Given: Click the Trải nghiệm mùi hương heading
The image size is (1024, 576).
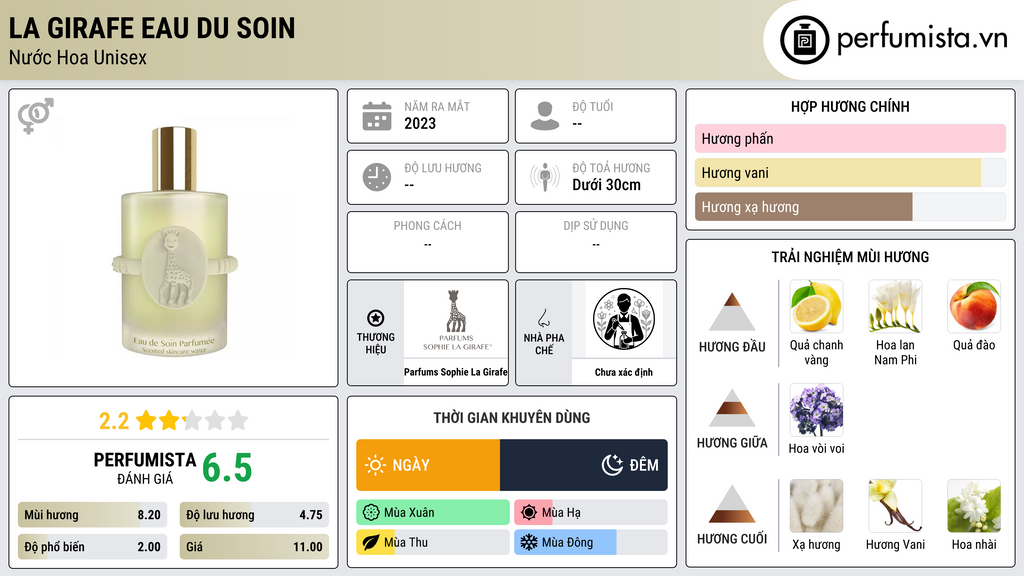Looking at the screenshot, I should pos(850,257).
